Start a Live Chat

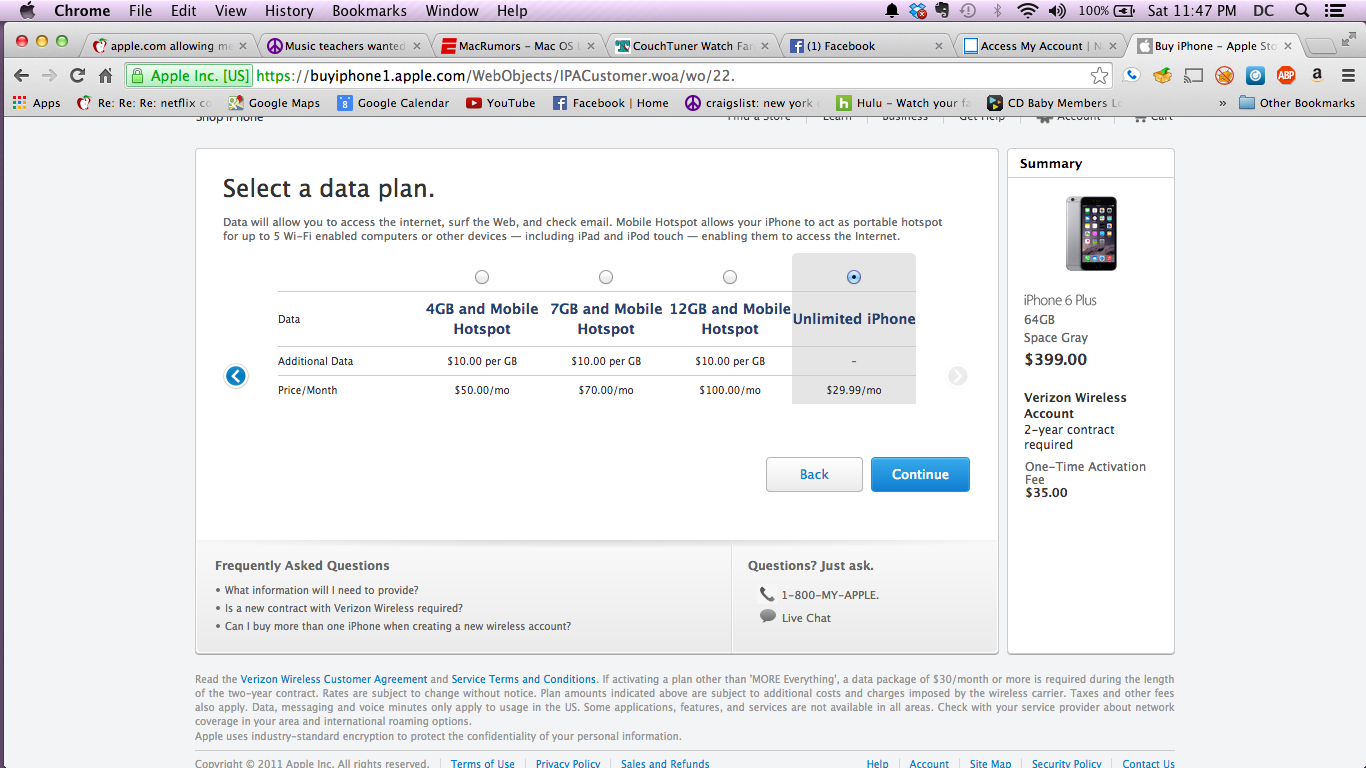[x=806, y=618]
